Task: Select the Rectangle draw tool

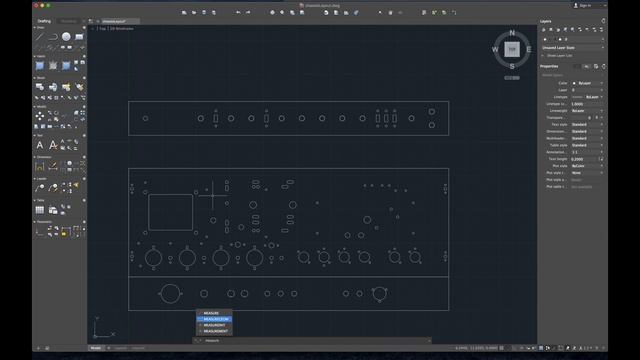Action: (79, 37)
